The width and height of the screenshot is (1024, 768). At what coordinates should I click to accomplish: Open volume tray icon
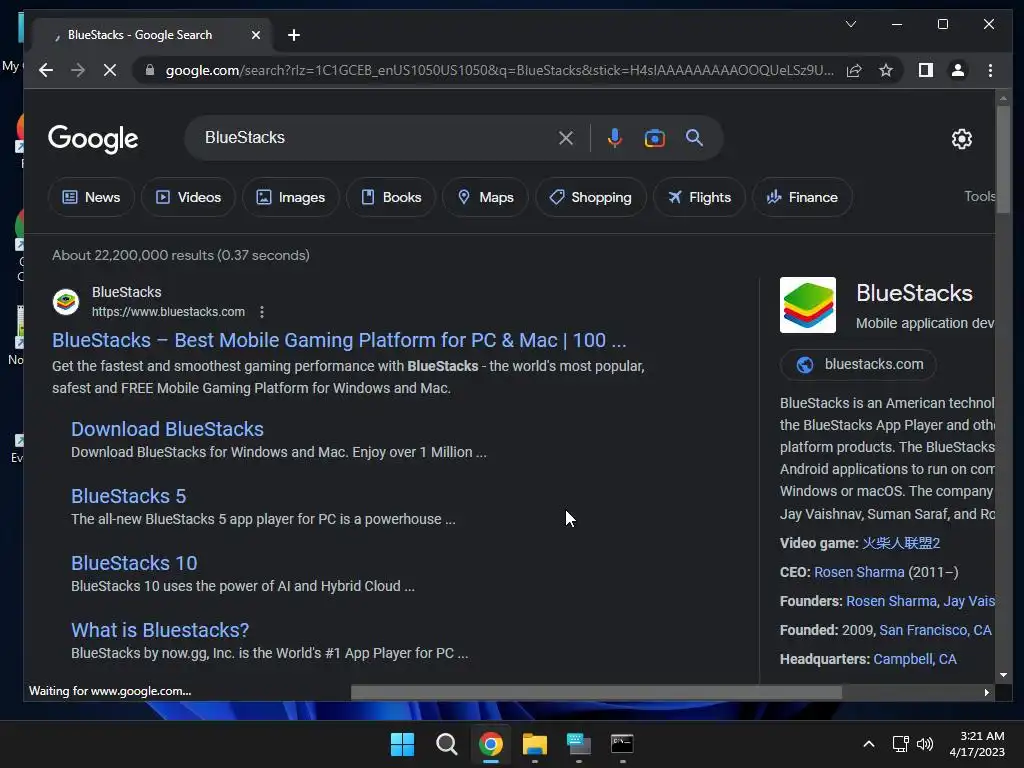pyautogui.click(x=925, y=744)
